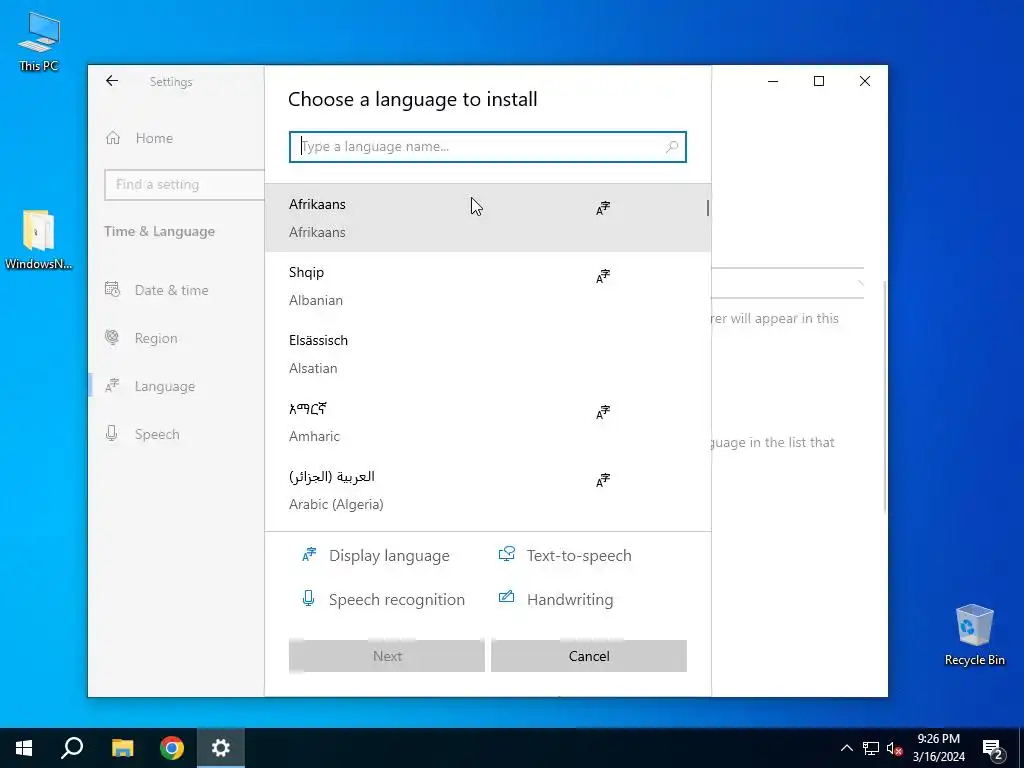Open Date & time settings
Viewport: 1024px width, 768px height.
pyautogui.click(x=171, y=290)
